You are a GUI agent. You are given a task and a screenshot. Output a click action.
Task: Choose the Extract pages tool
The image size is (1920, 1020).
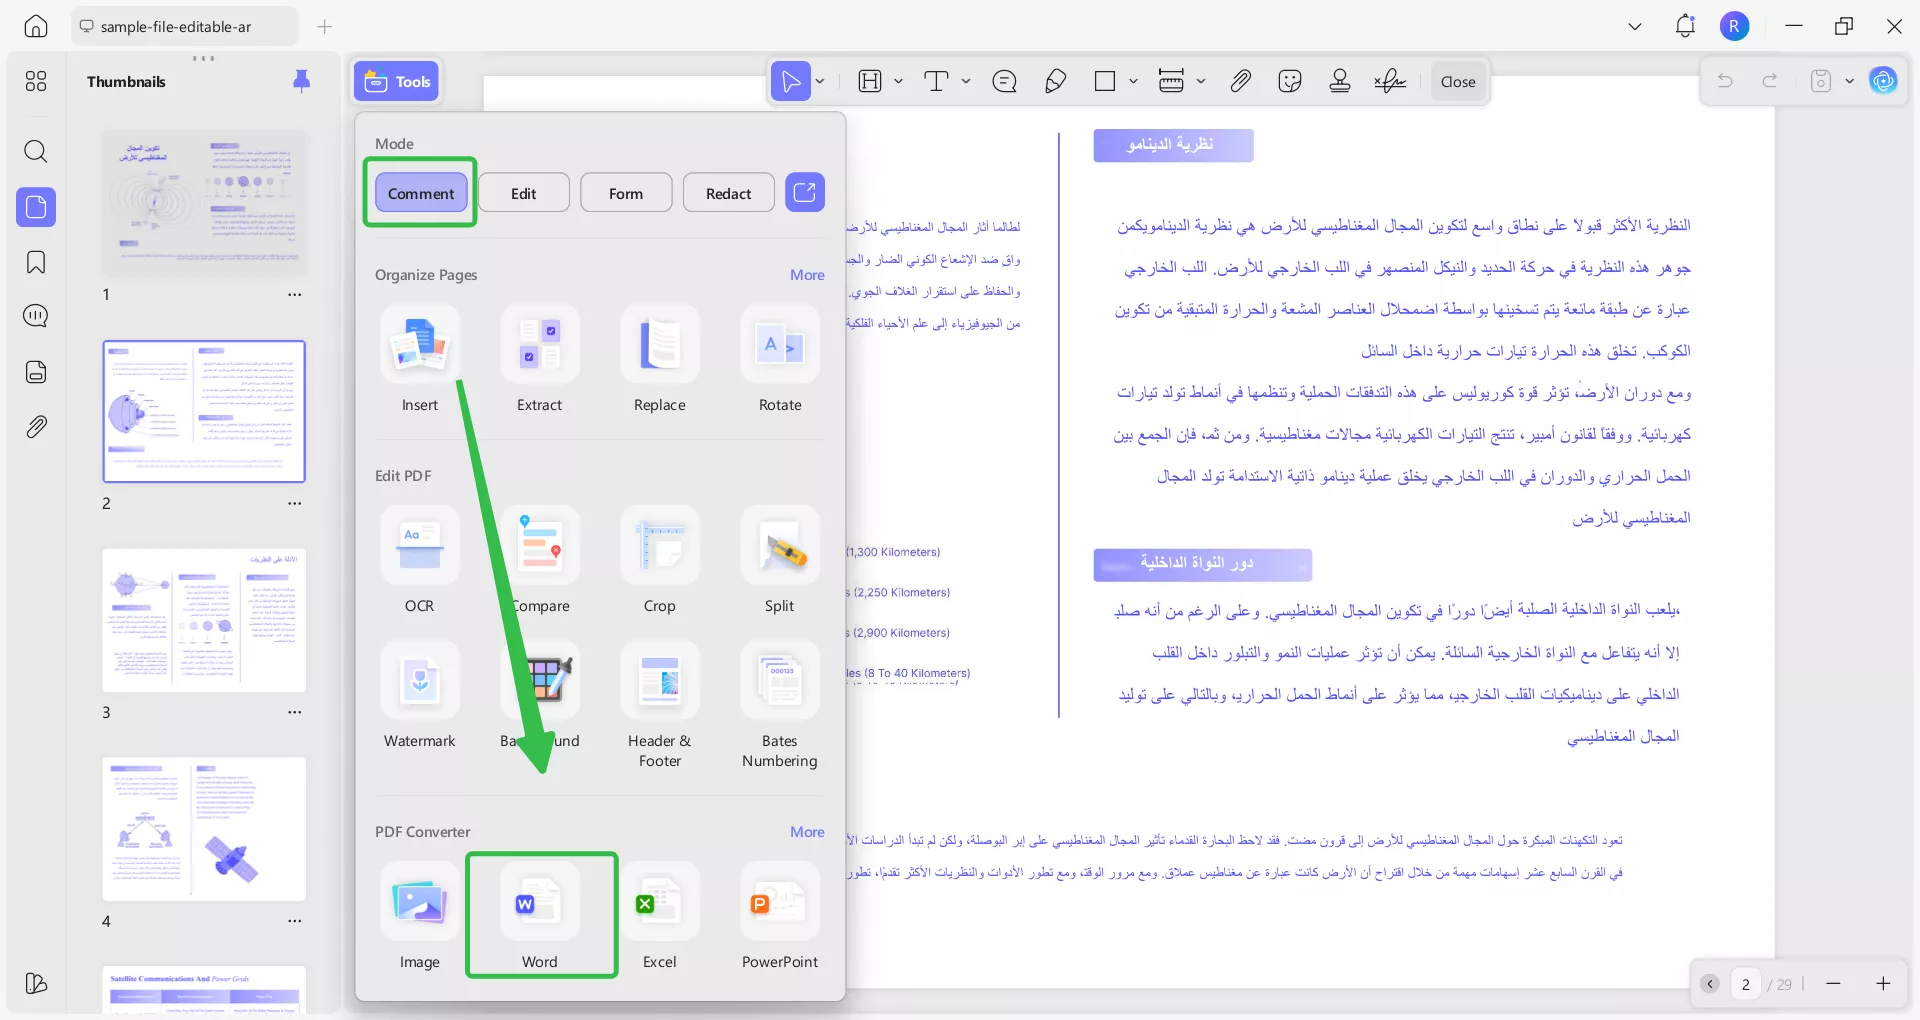click(540, 359)
